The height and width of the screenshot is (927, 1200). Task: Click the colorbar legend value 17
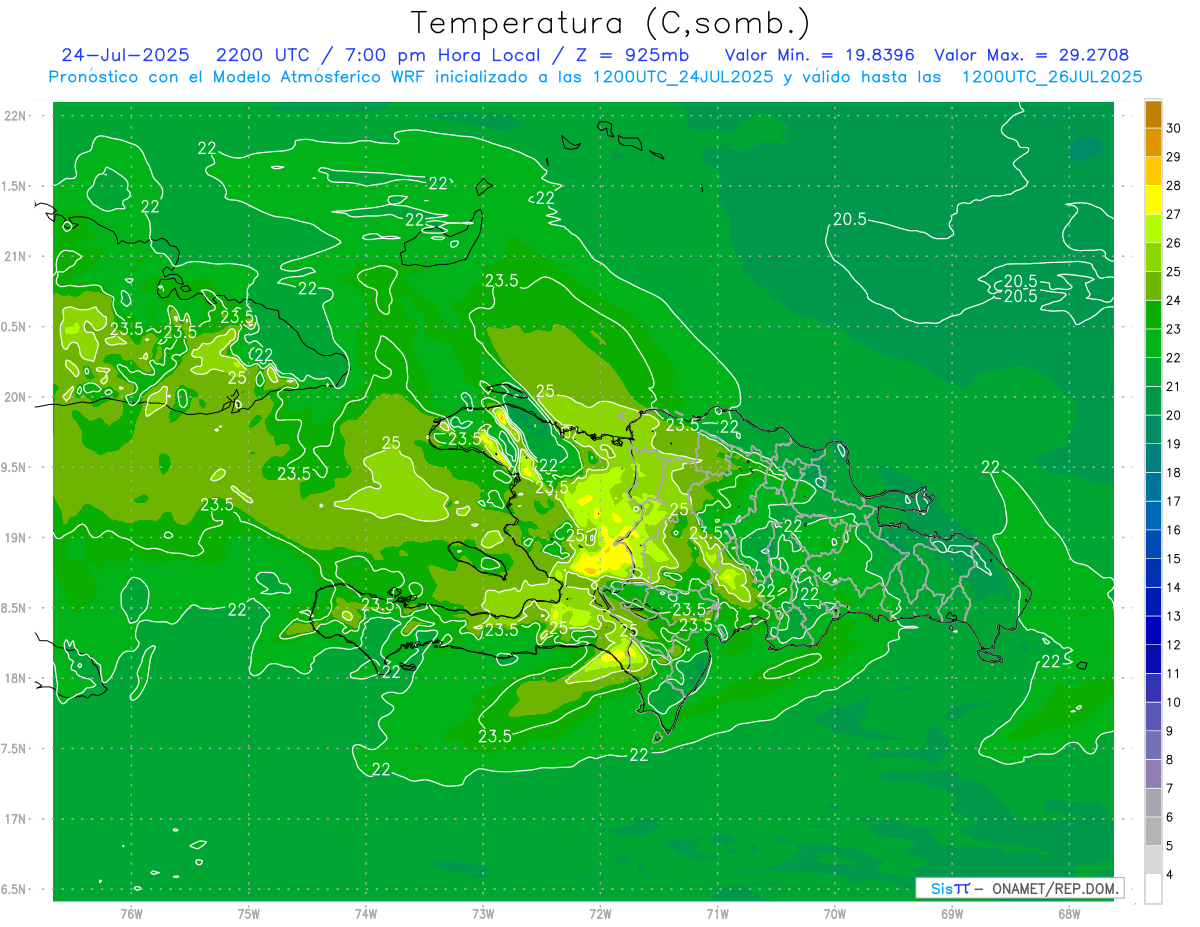tap(1173, 501)
